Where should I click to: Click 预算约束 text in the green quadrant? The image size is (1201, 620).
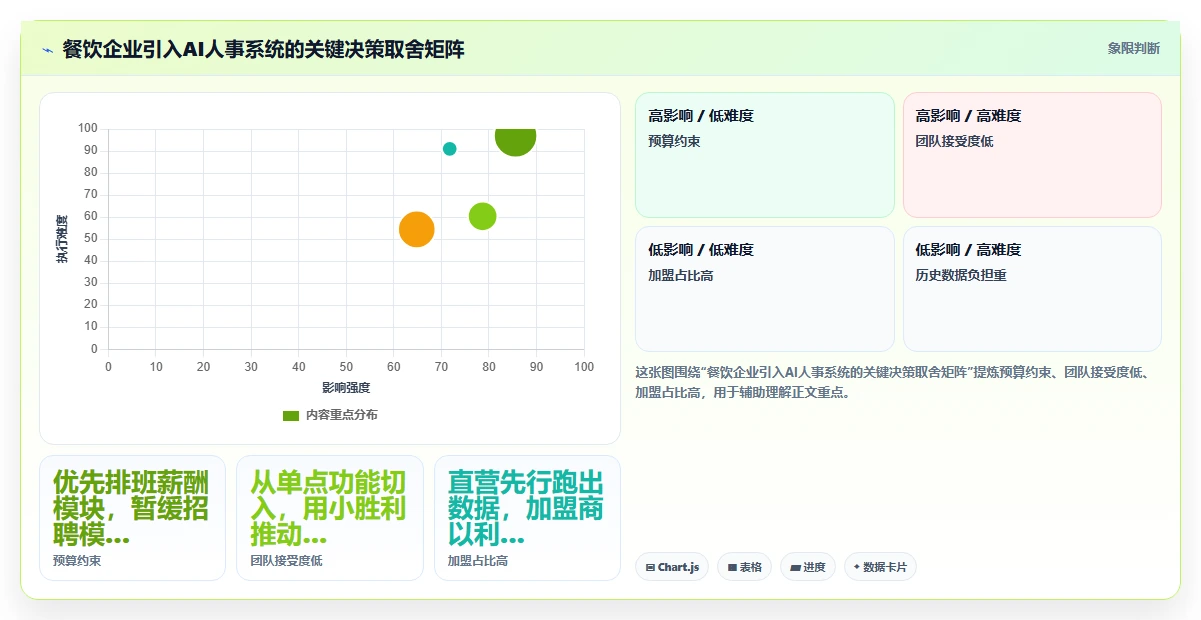pos(674,142)
